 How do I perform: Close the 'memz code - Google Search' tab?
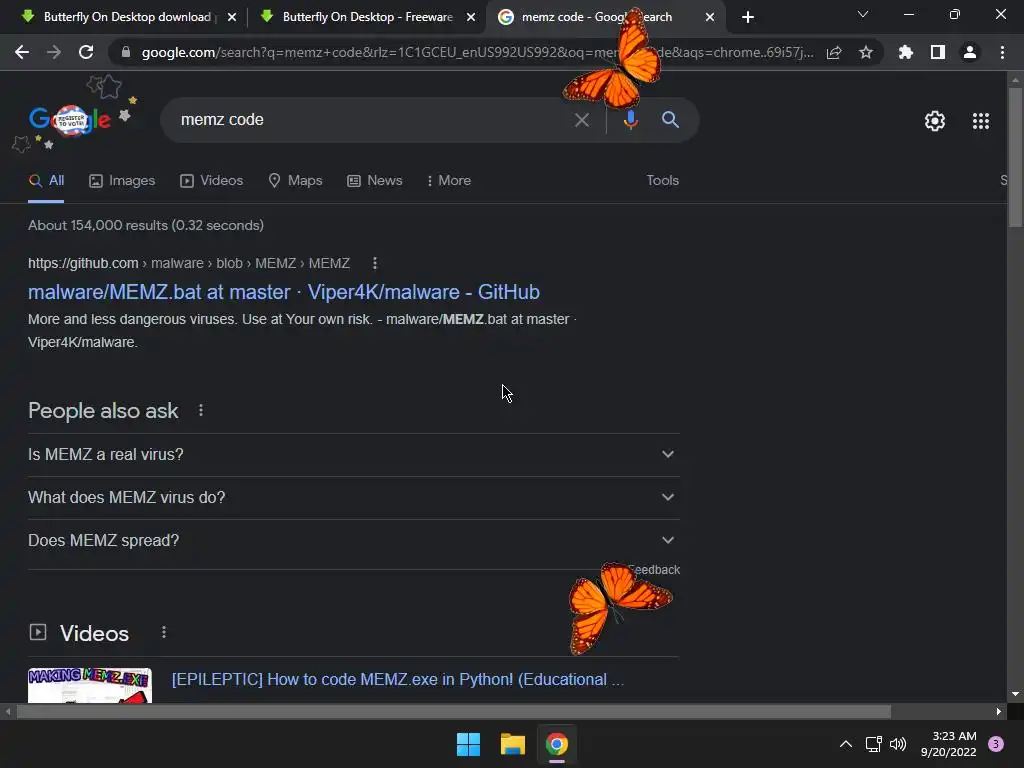(x=710, y=18)
